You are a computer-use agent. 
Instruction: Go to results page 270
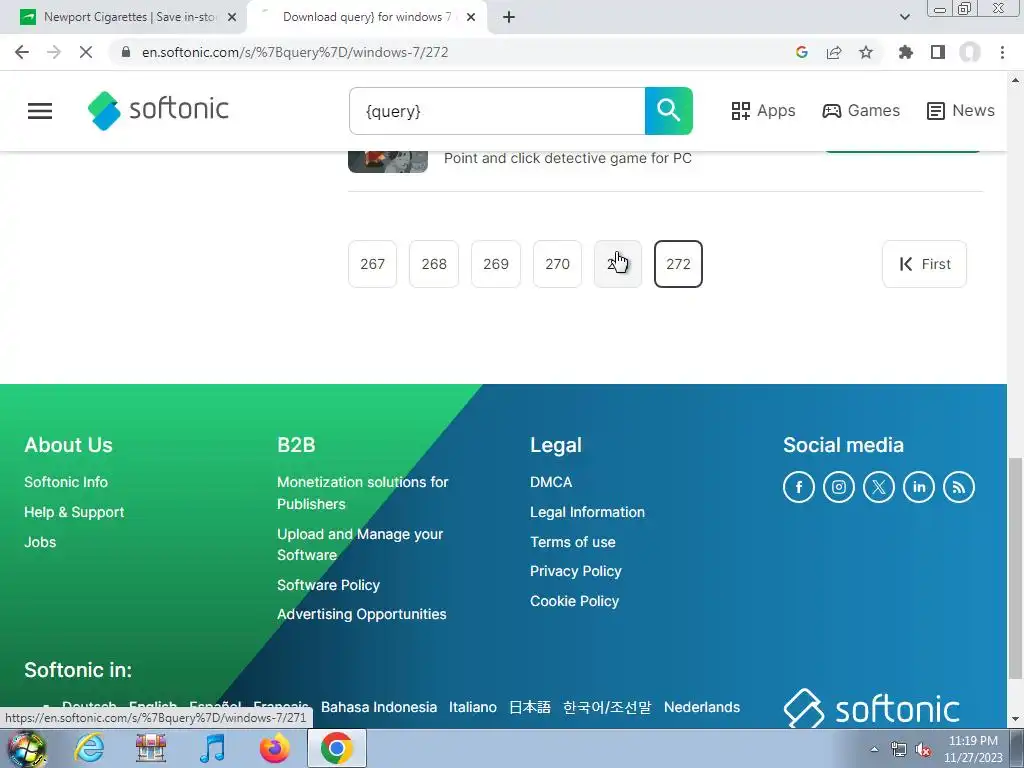[x=558, y=264]
